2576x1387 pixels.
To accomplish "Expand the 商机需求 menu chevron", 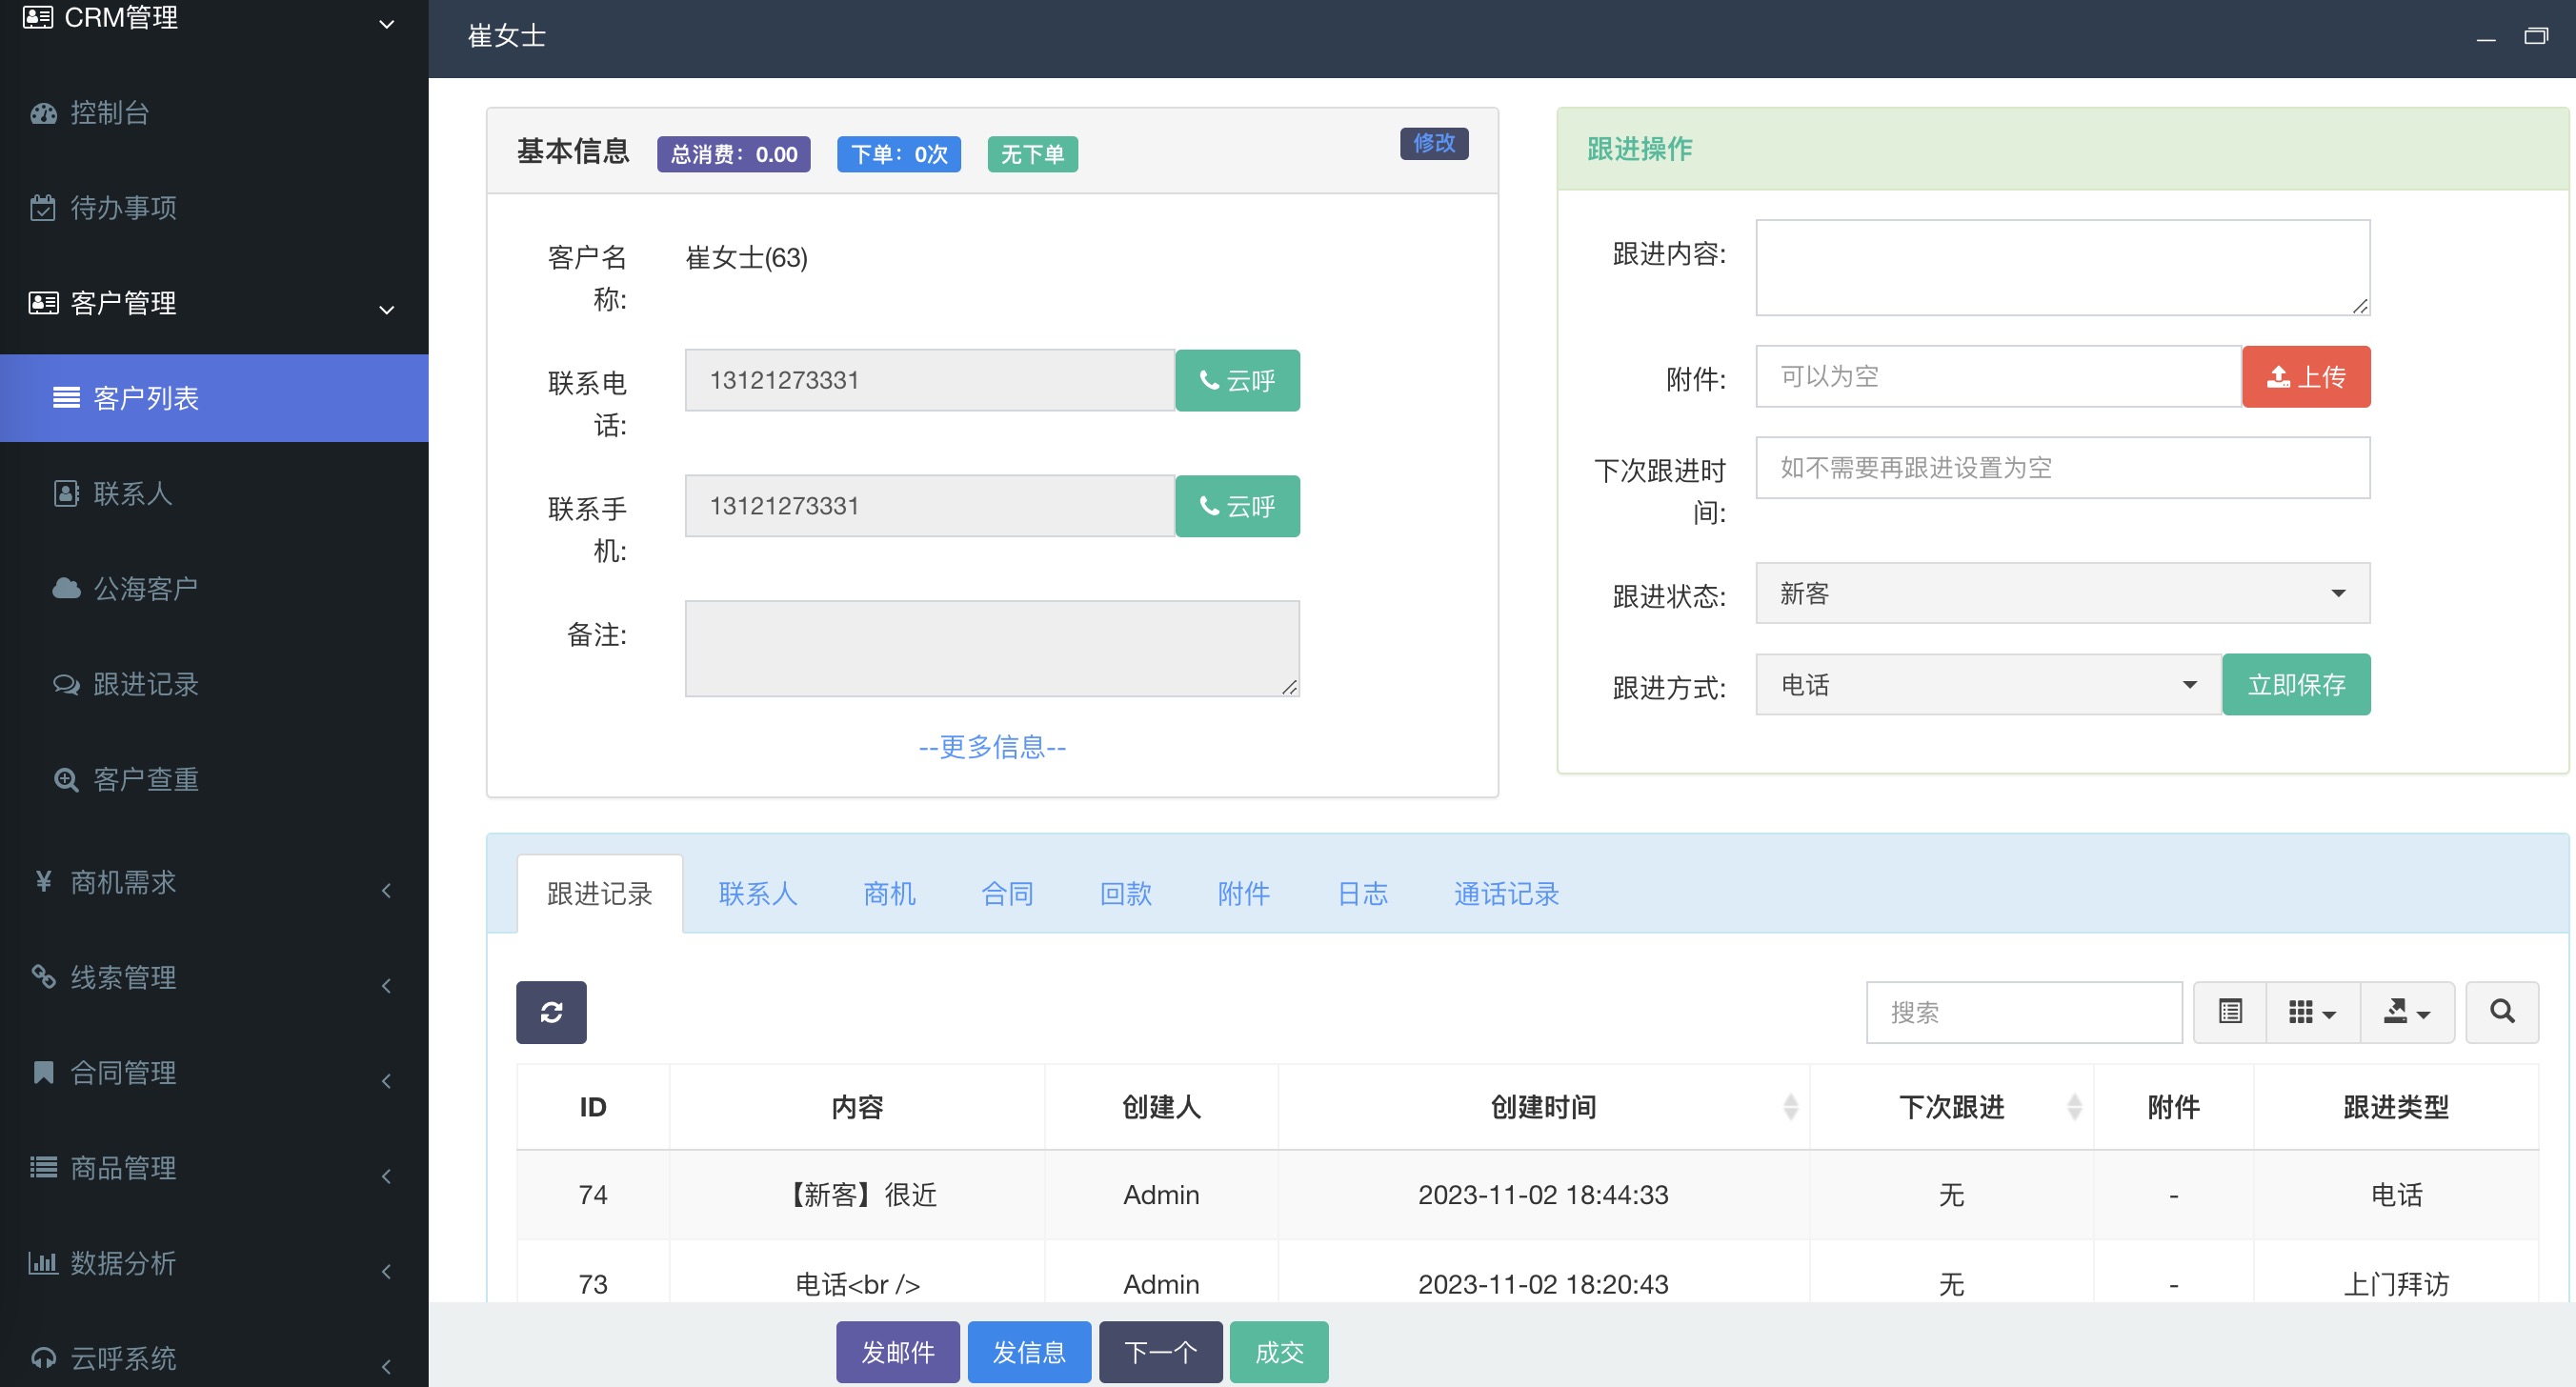I will (387, 890).
